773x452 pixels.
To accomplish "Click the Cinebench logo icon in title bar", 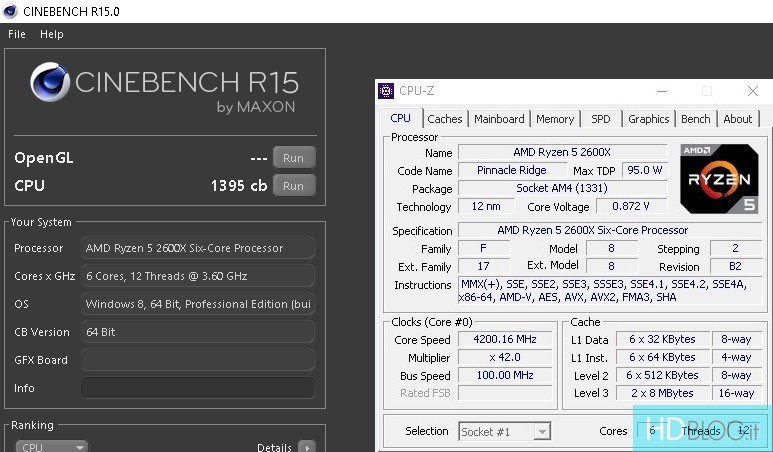I will click(10, 11).
